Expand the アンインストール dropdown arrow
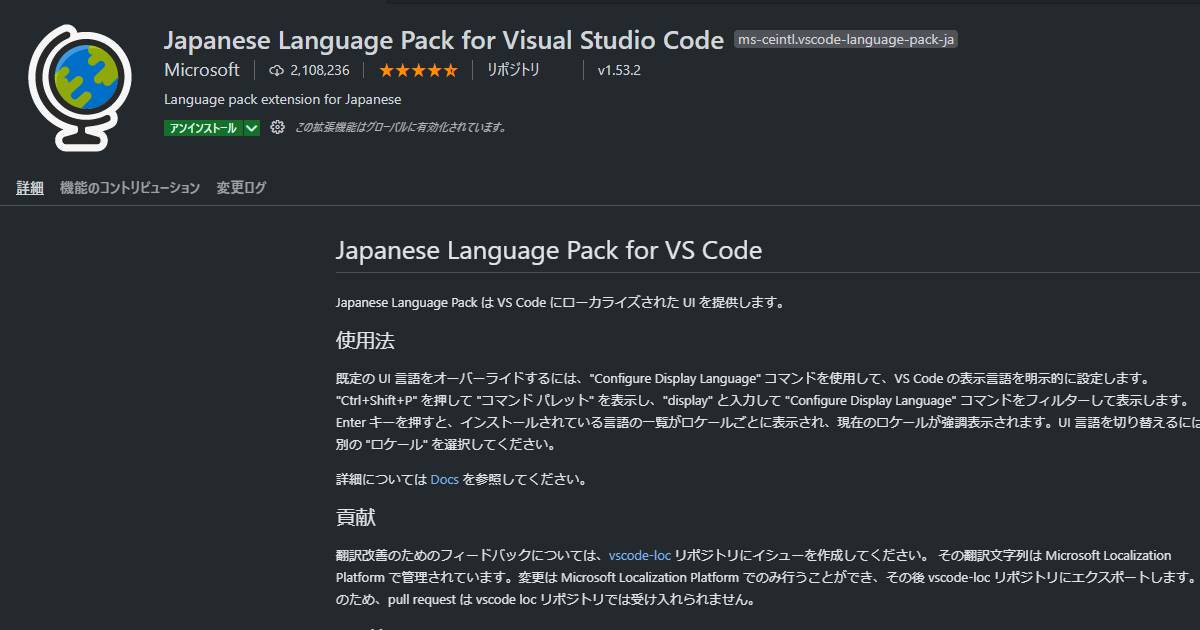The width and height of the screenshot is (1200, 630). (251, 128)
